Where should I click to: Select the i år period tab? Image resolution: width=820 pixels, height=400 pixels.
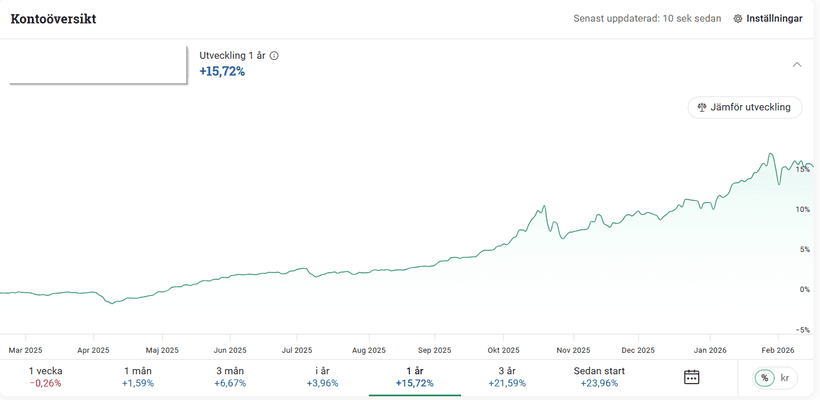[x=323, y=377]
